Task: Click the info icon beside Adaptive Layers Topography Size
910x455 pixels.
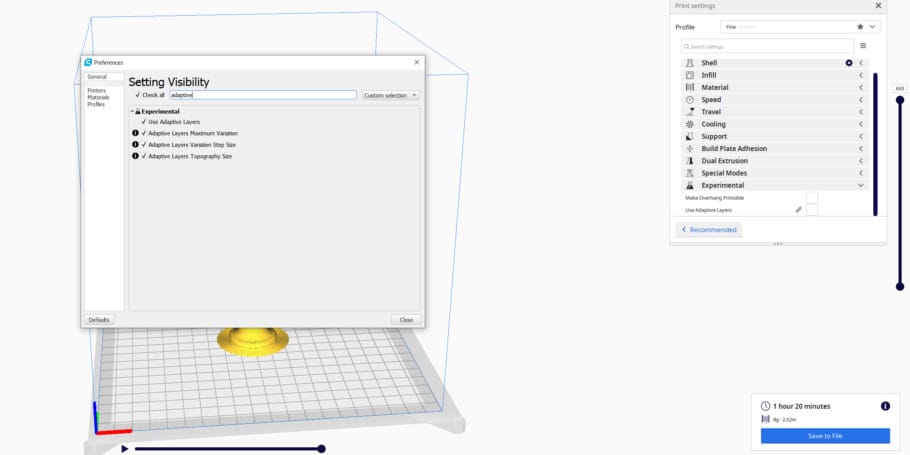Action: pyautogui.click(x=135, y=156)
